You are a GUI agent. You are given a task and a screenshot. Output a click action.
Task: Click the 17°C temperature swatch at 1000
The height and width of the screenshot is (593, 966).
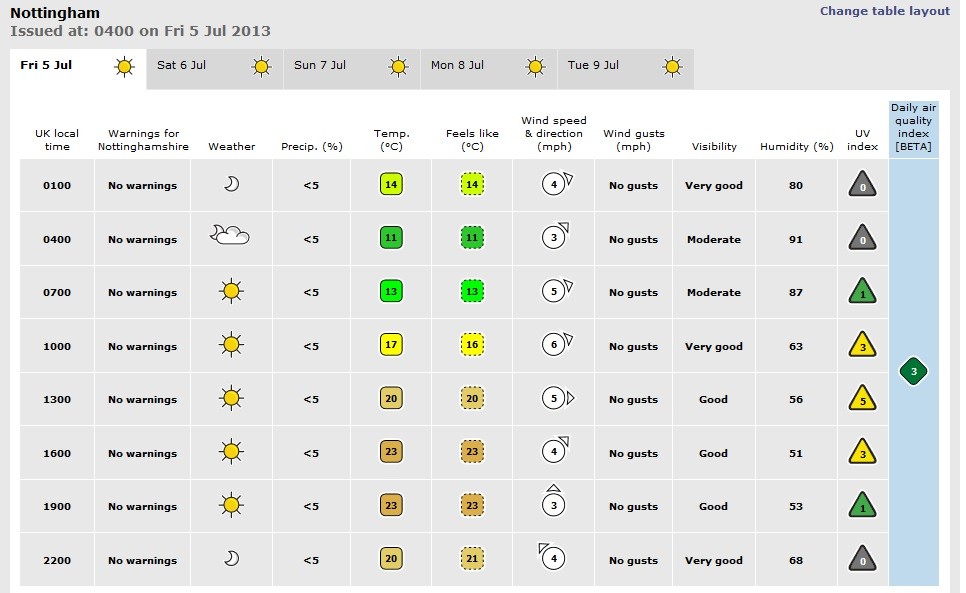pyautogui.click(x=391, y=346)
